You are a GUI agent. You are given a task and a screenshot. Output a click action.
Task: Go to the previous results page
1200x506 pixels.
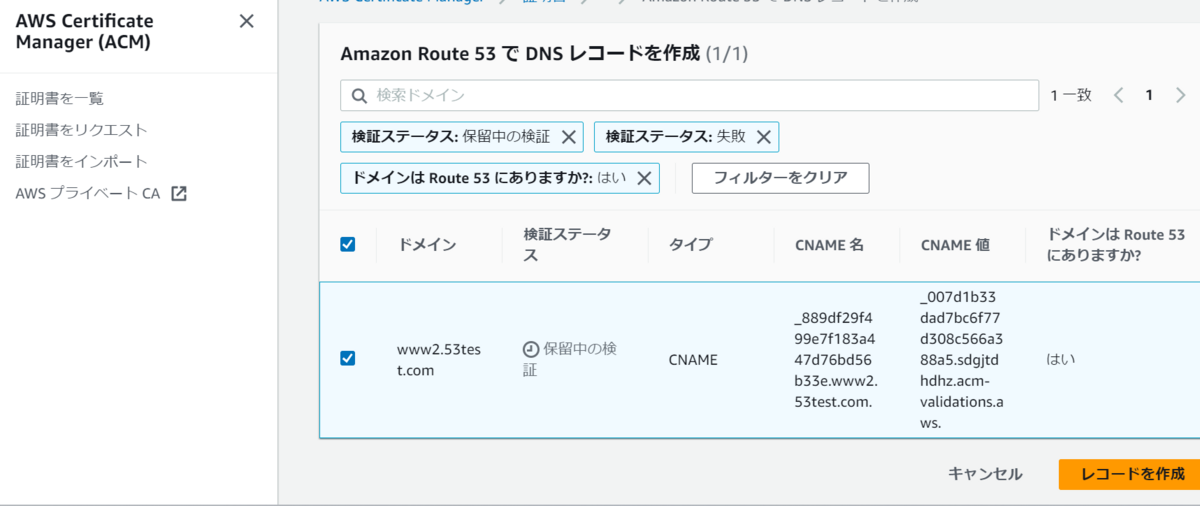click(1119, 95)
